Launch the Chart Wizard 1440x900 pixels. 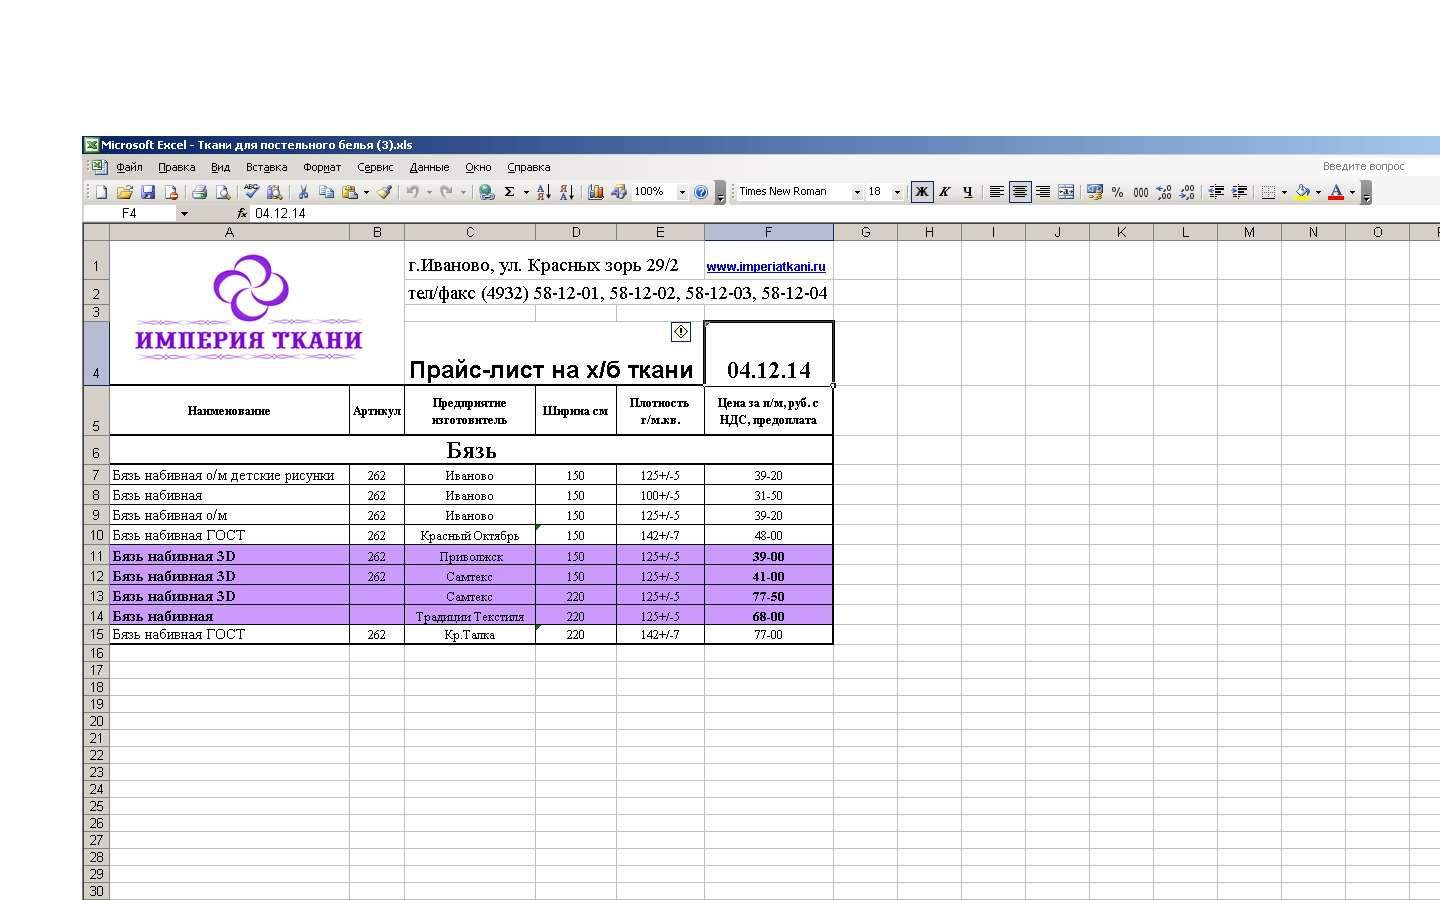click(x=595, y=192)
